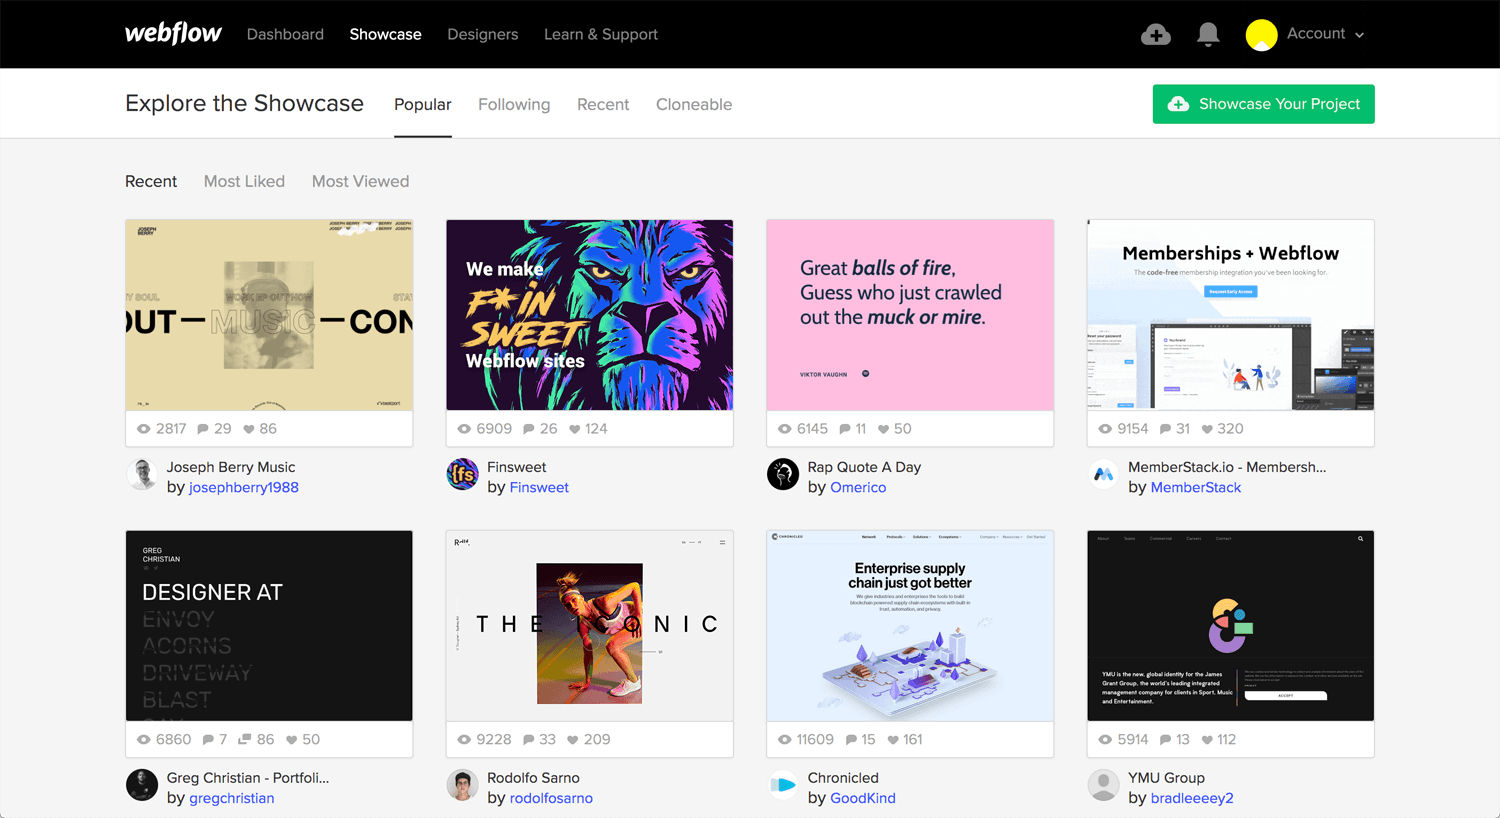
Task: Open the cloud upload icon in header
Action: click(x=1156, y=35)
